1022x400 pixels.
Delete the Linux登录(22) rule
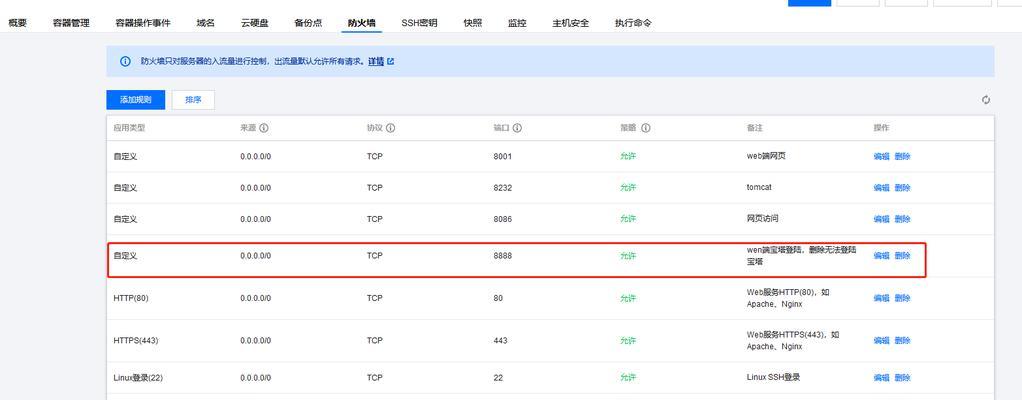tap(902, 378)
